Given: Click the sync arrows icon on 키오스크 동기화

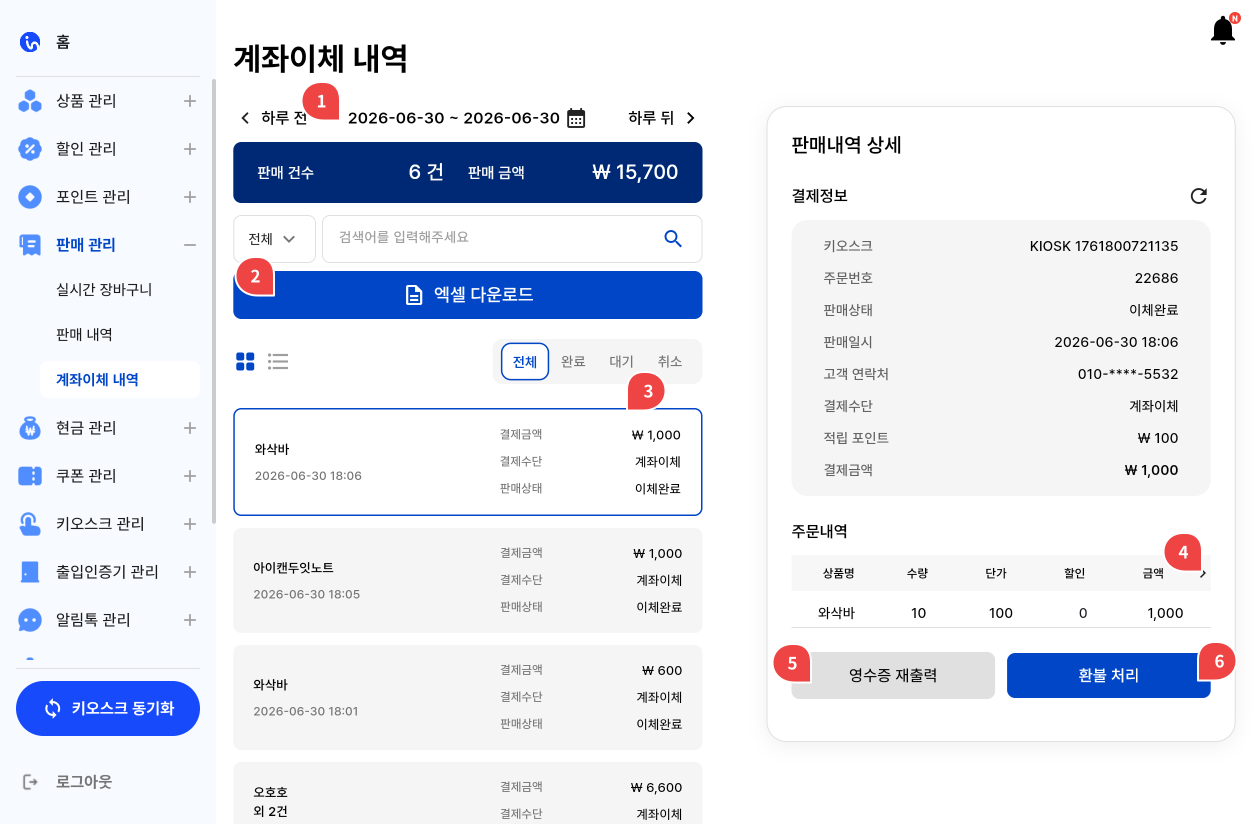Looking at the screenshot, I should [53, 708].
